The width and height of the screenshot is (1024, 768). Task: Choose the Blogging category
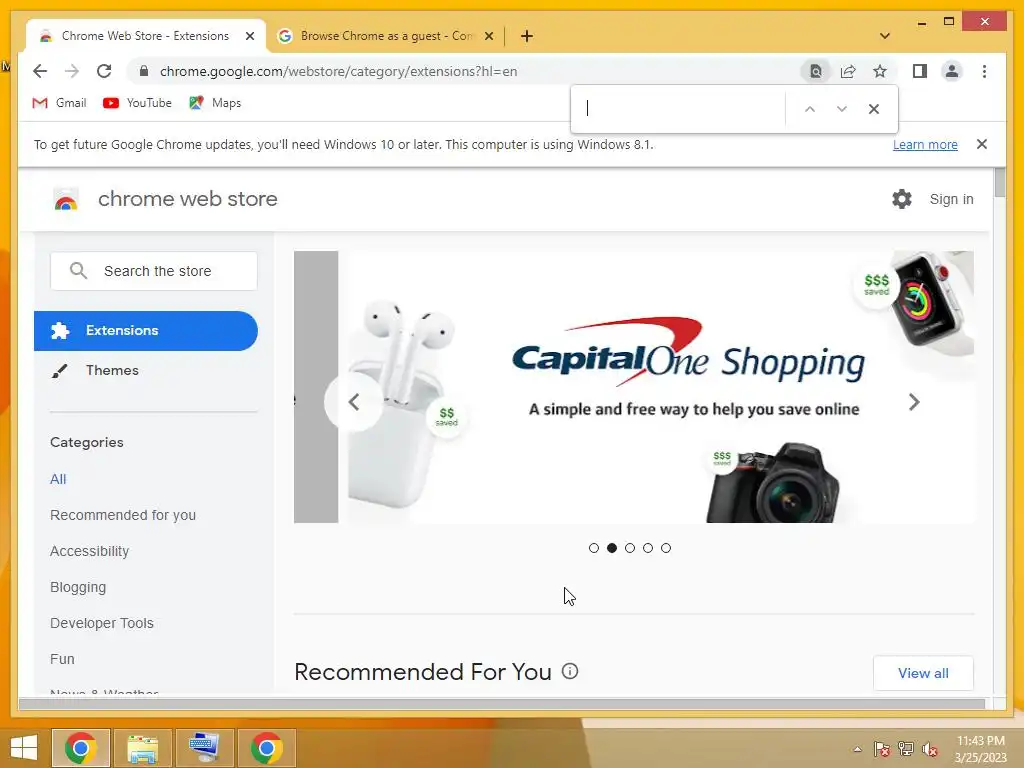click(x=78, y=587)
